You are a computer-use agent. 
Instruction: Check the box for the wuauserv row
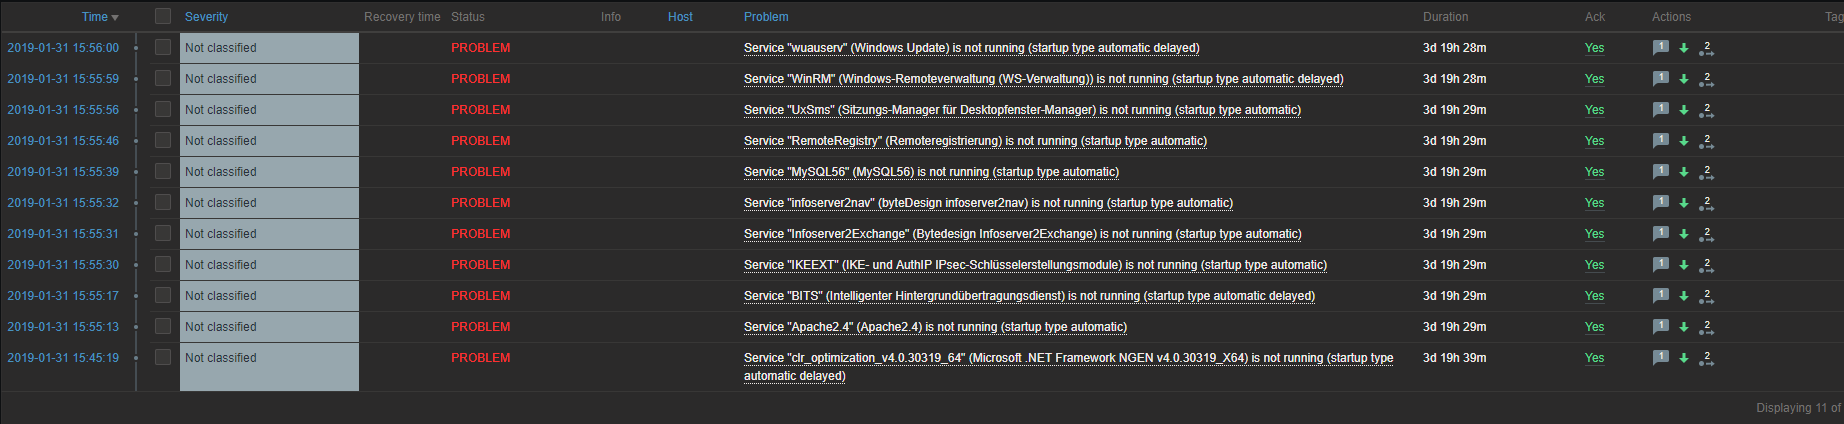point(163,47)
